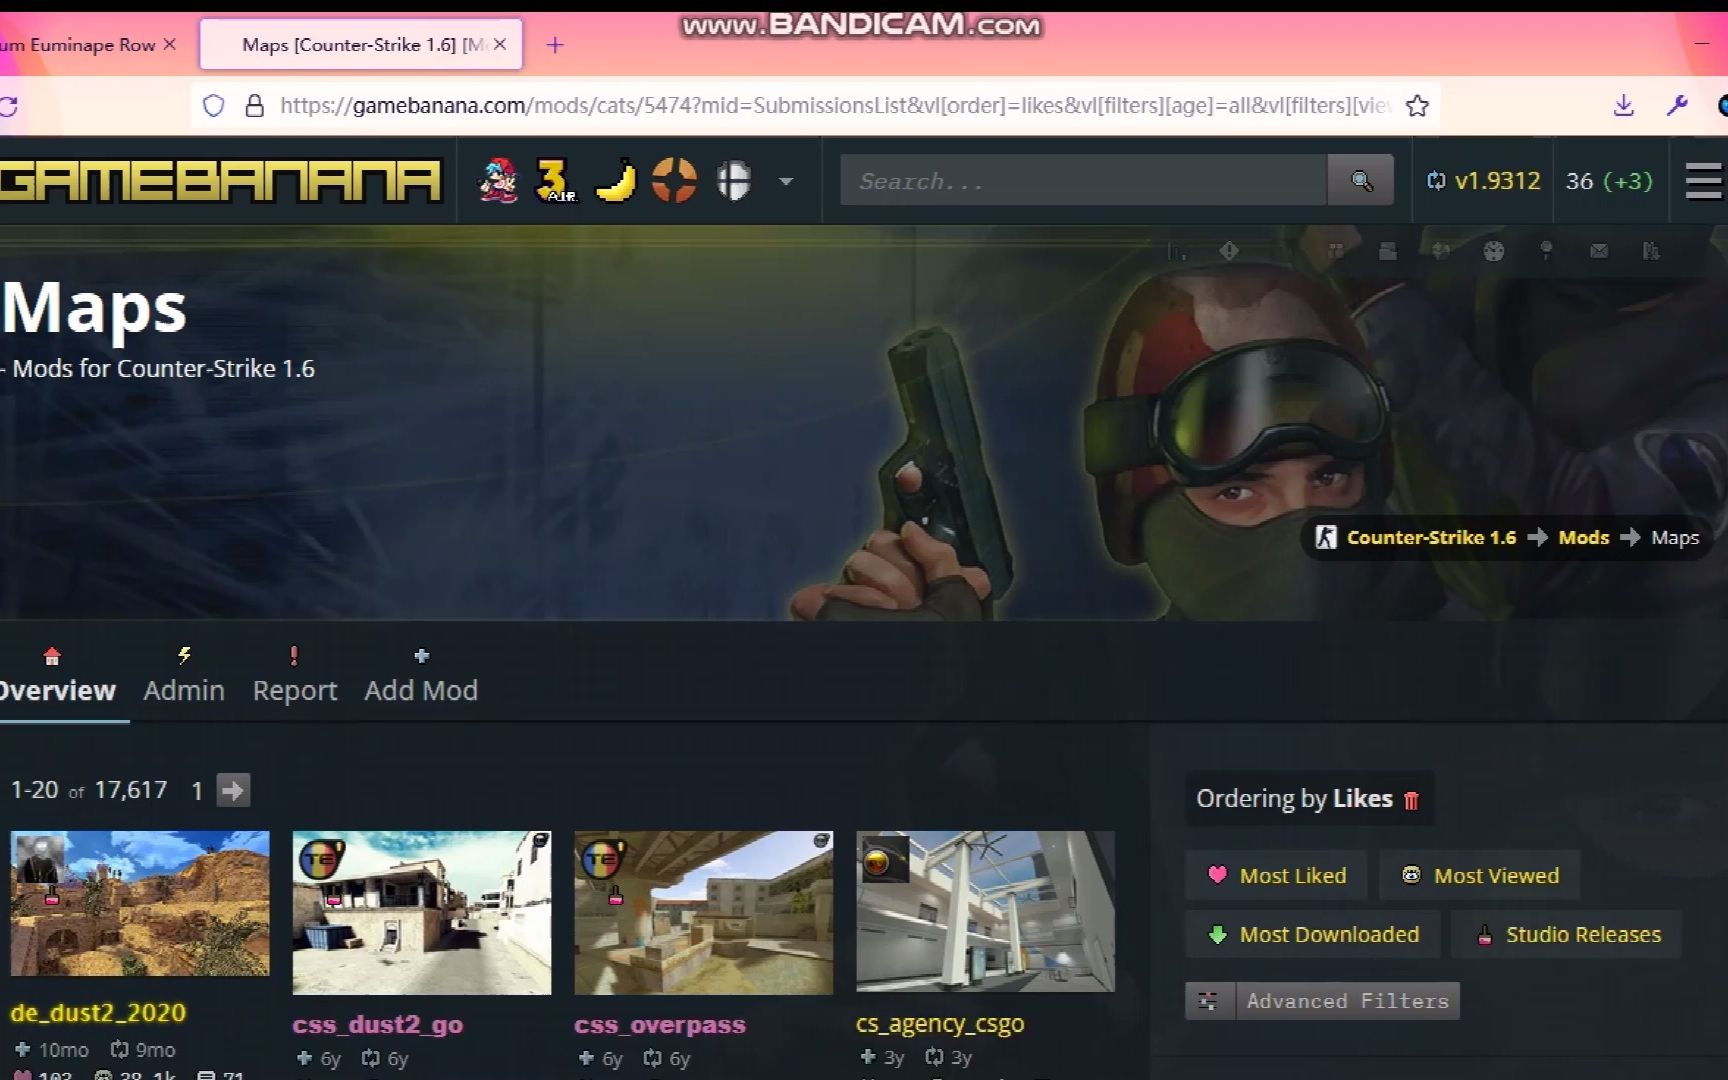Expand the Advanced Filters panel
1728x1080 pixels.
[1347, 1001]
